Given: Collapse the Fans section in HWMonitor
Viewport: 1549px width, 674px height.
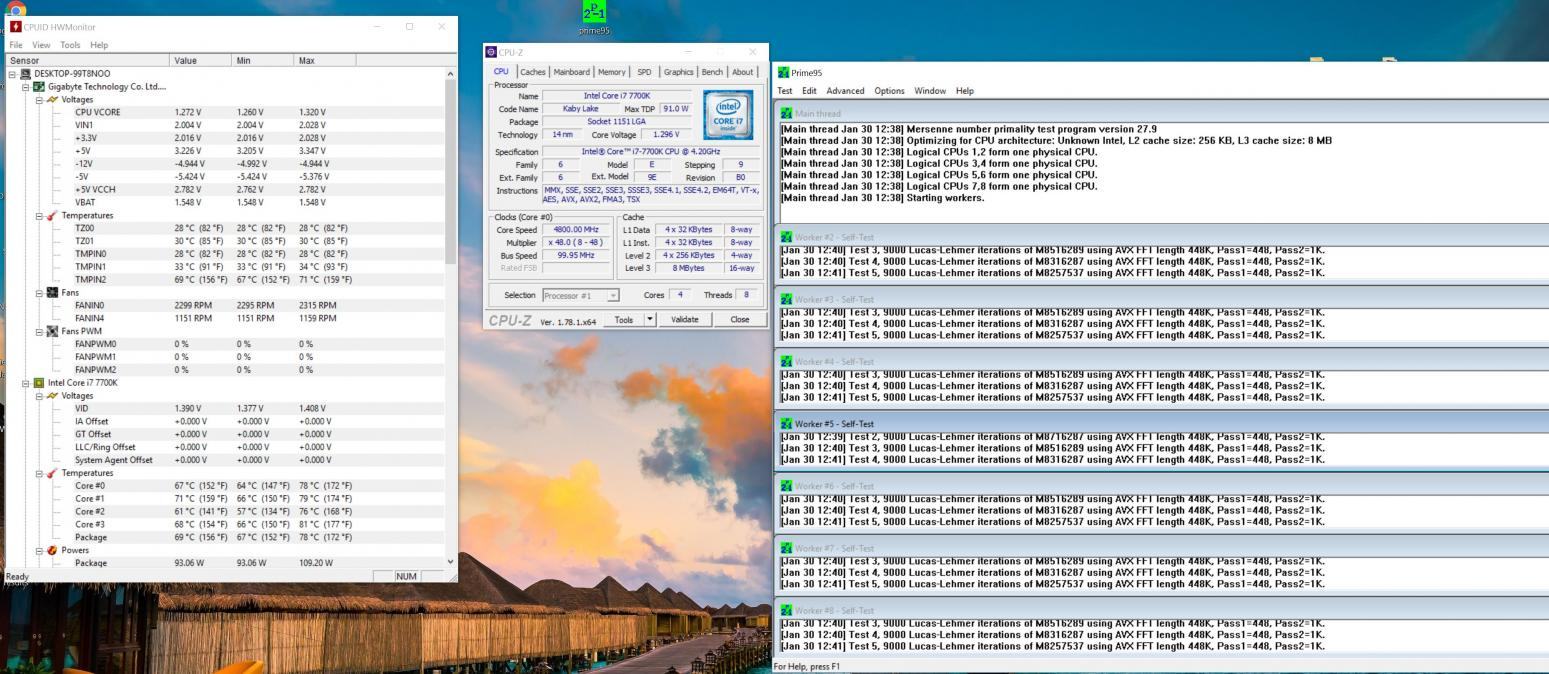Looking at the screenshot, I should (x=39, y=293).
